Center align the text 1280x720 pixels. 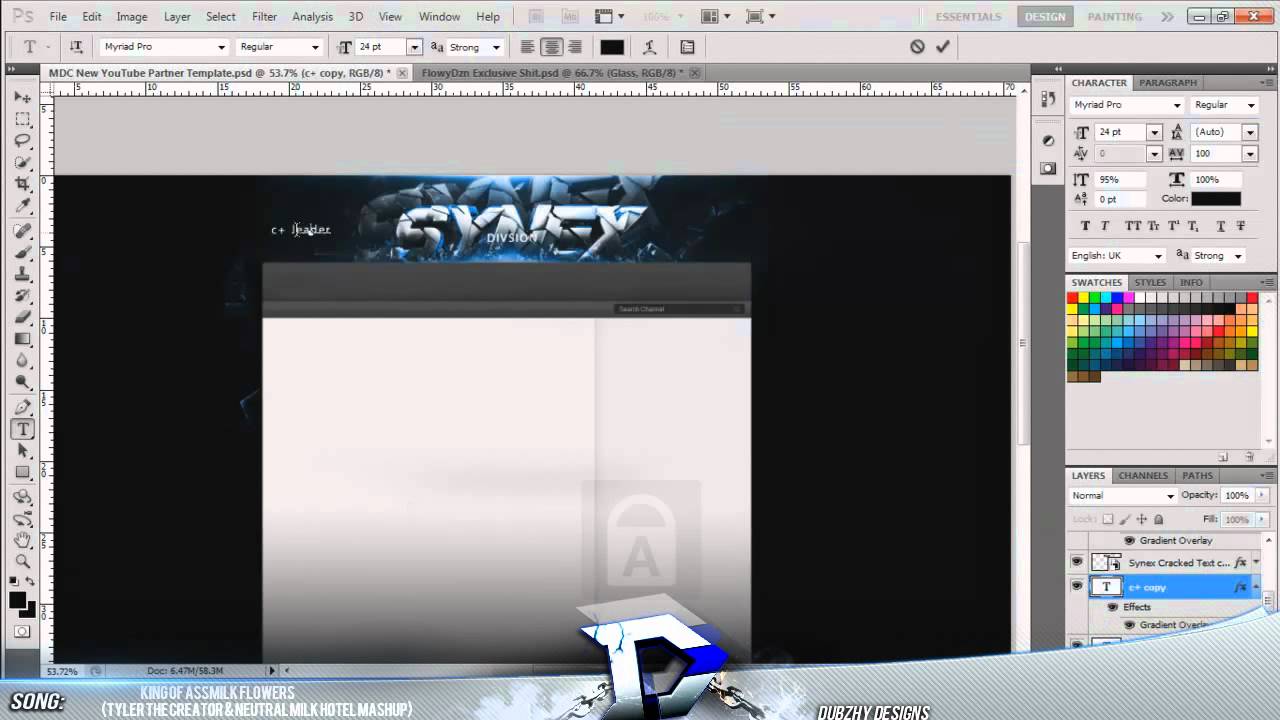tap(551, 47)
